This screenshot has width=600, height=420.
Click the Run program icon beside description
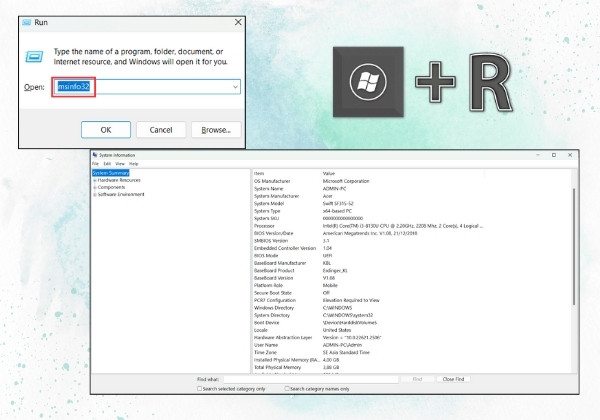[x=34, y=57]
